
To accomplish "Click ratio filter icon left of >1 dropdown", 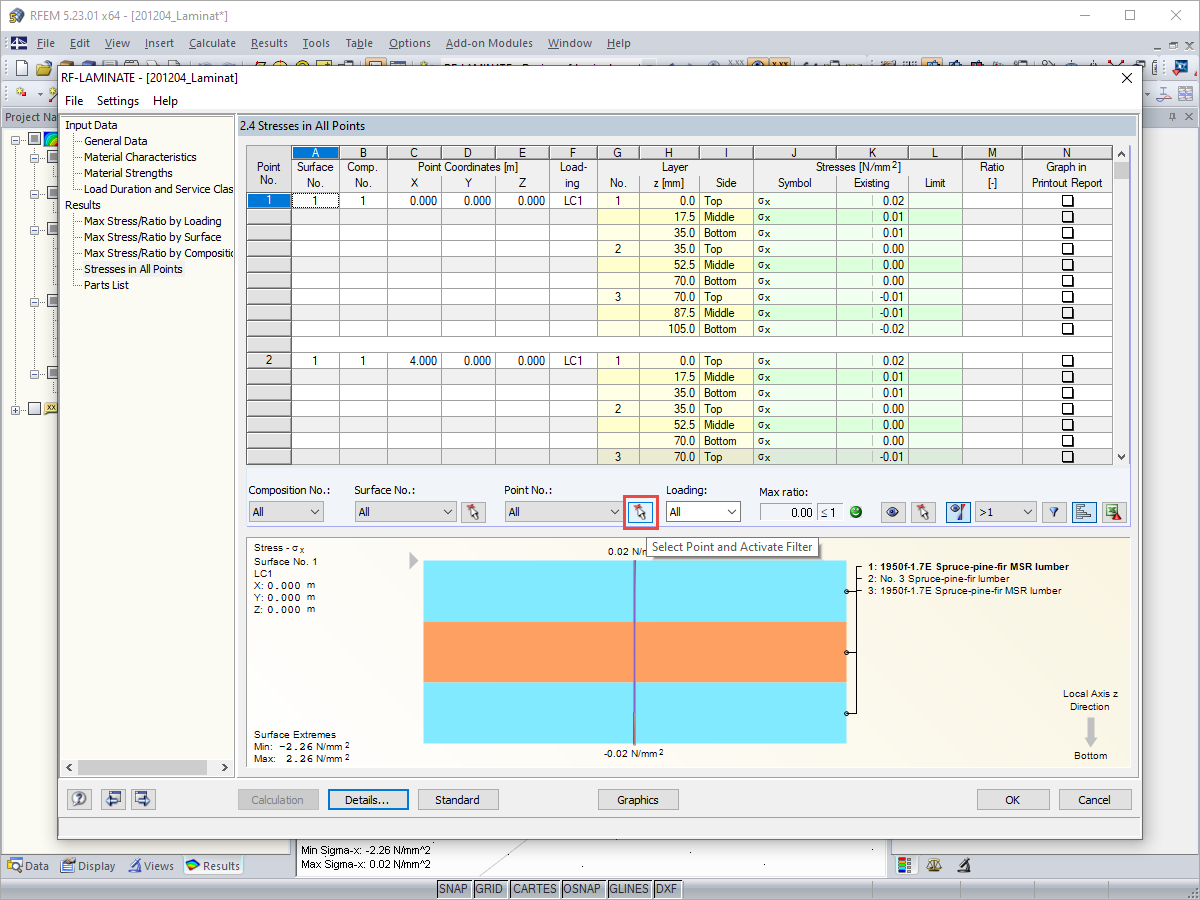I will click(959, 512).
